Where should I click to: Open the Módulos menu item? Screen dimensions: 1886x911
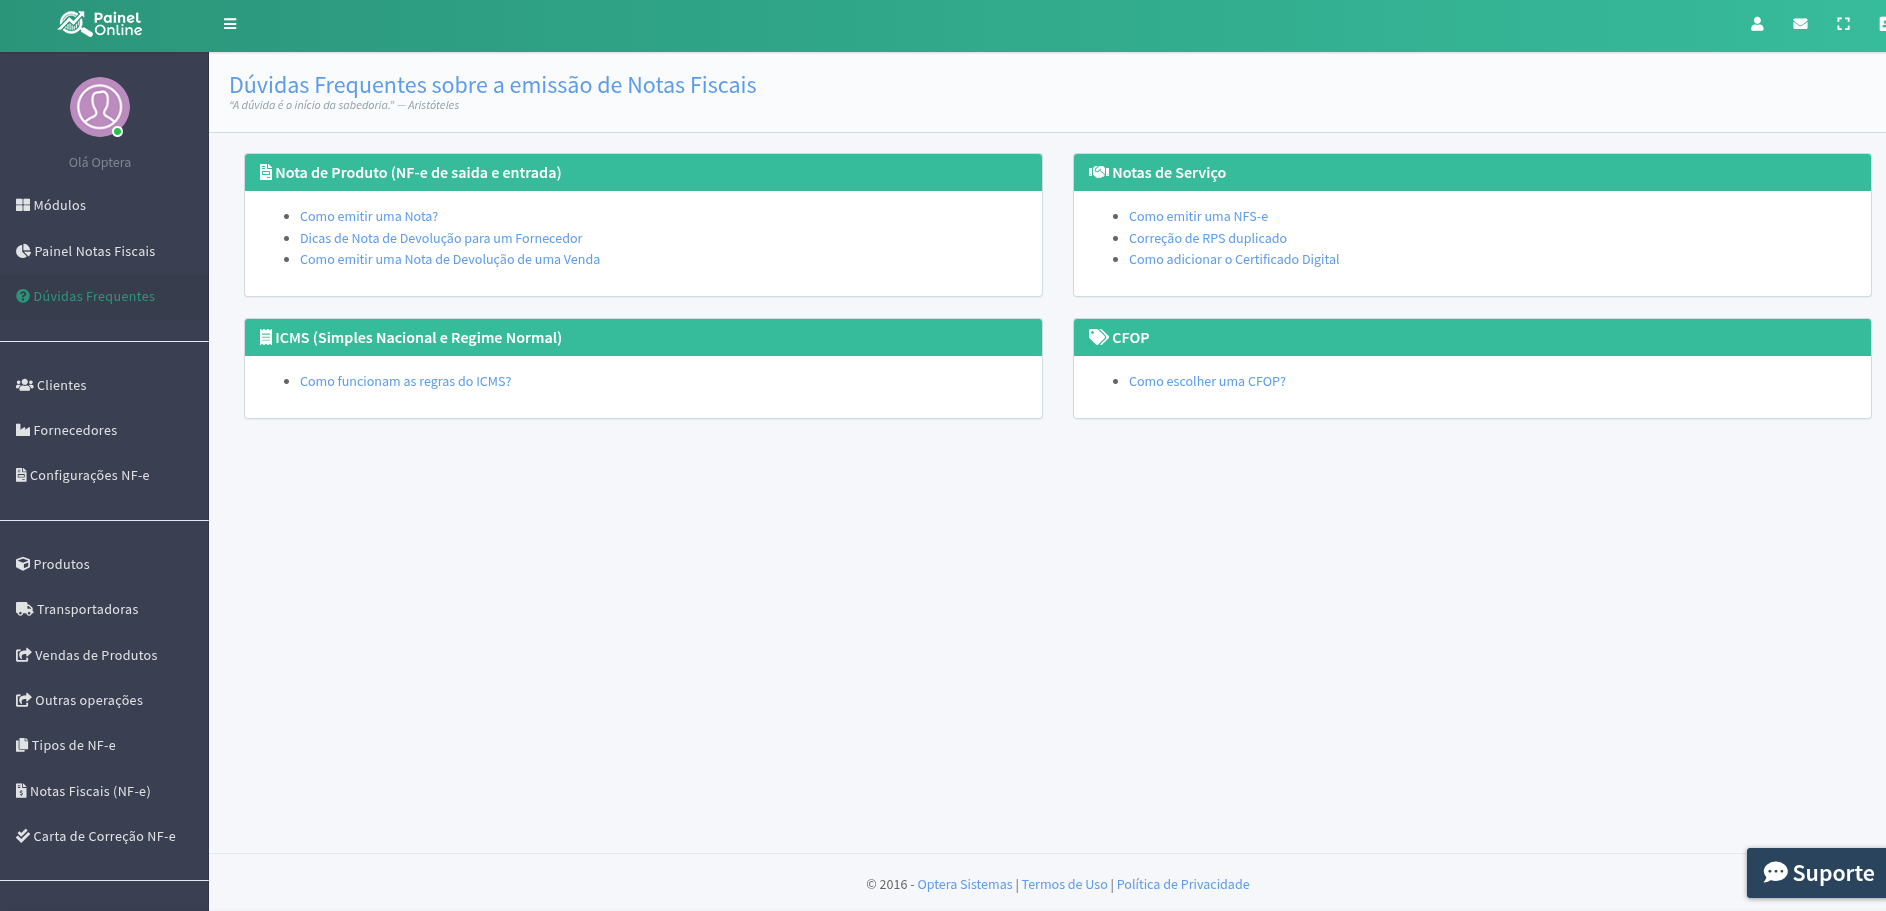tap(59, 206)
